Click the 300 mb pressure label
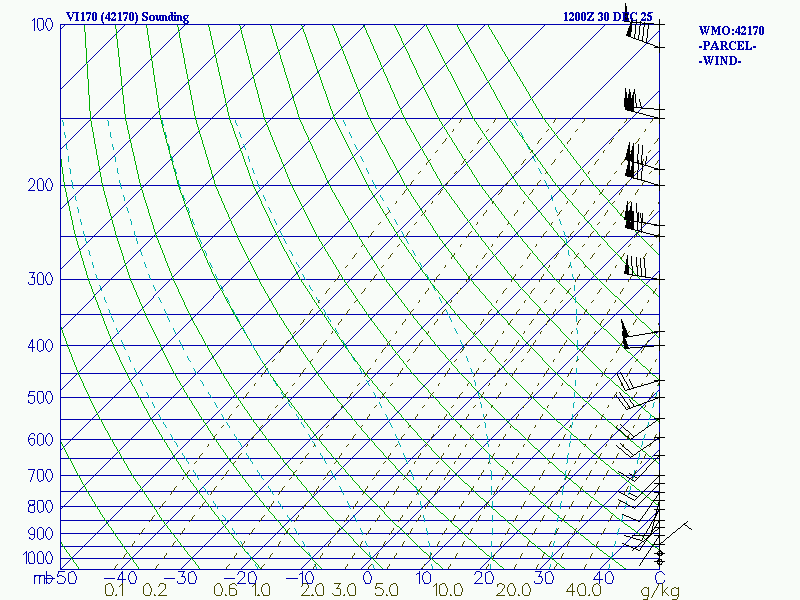This screenshot has height=600, width=800. (x=40, y=279)
